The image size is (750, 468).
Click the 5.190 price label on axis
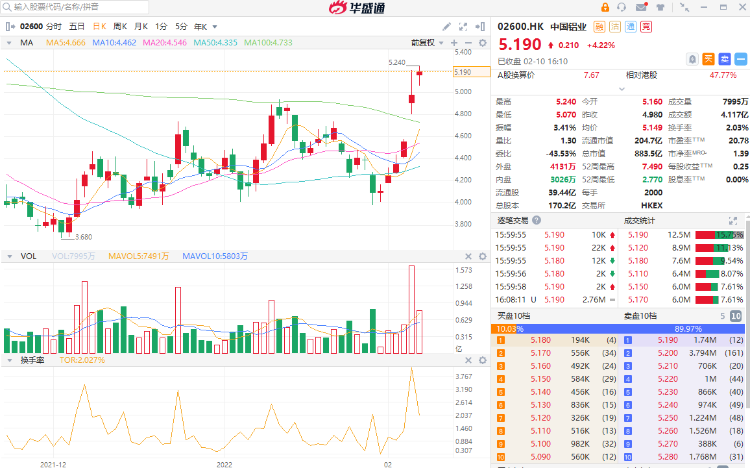click(471, 72)
